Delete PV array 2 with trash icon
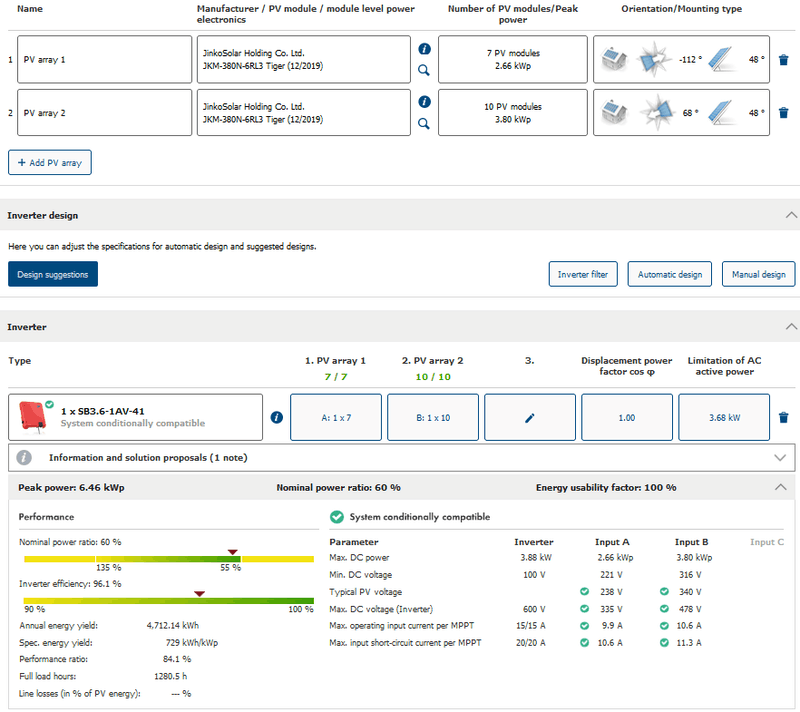Image resolution: width=800 pixels, height=712 pixels. coord(783,113)
